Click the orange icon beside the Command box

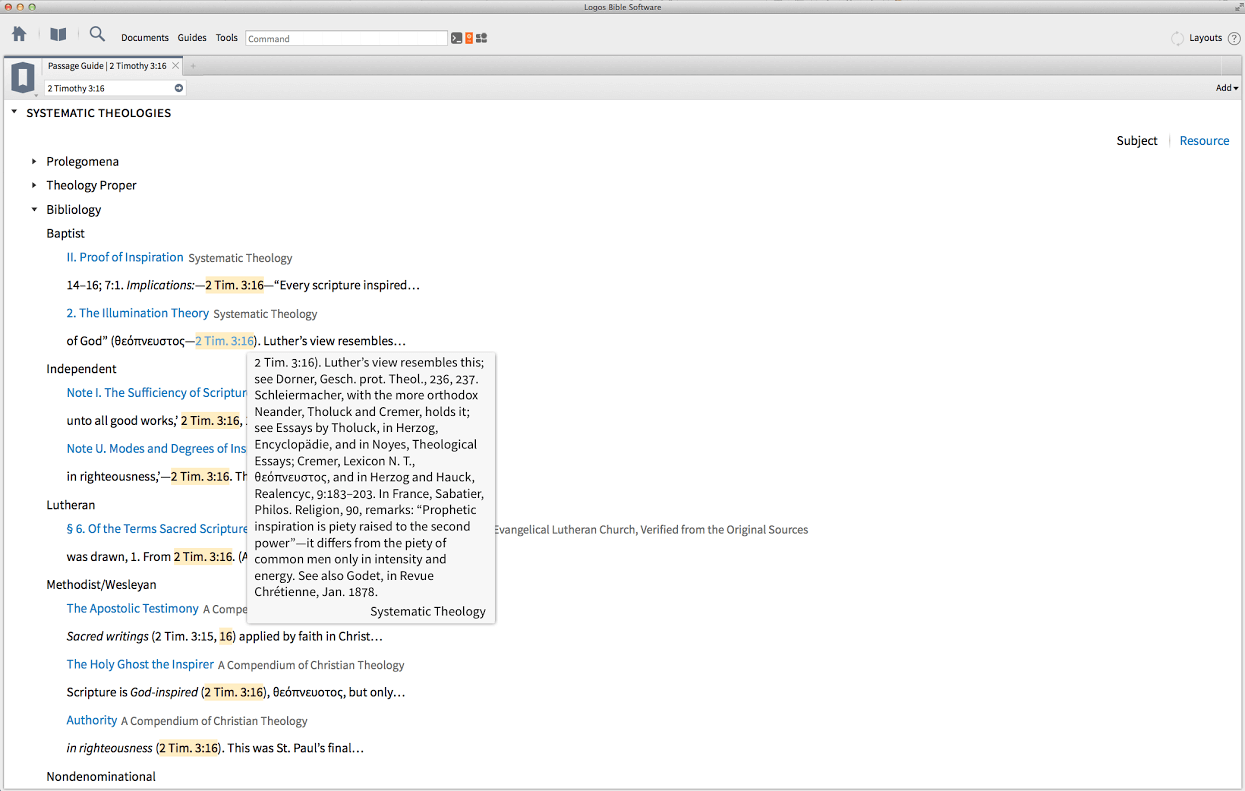click(x=469, y=38)
